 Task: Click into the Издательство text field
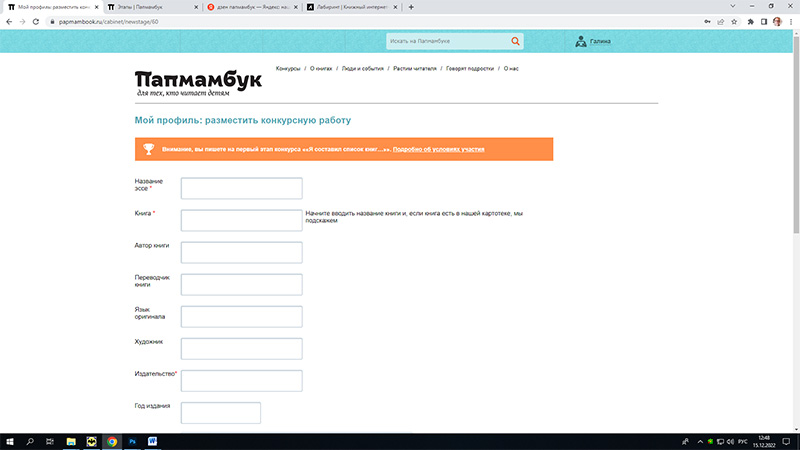(x=241, y=380)
